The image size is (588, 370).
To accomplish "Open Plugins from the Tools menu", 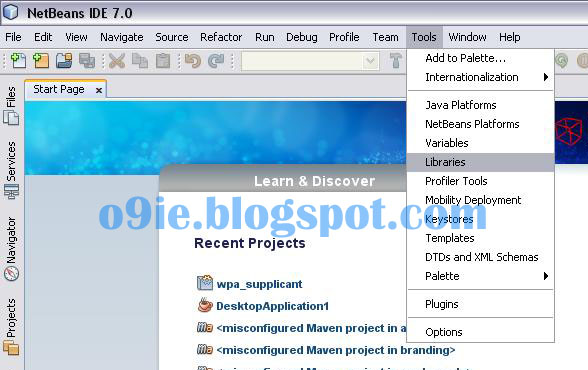I will (480, 304).
